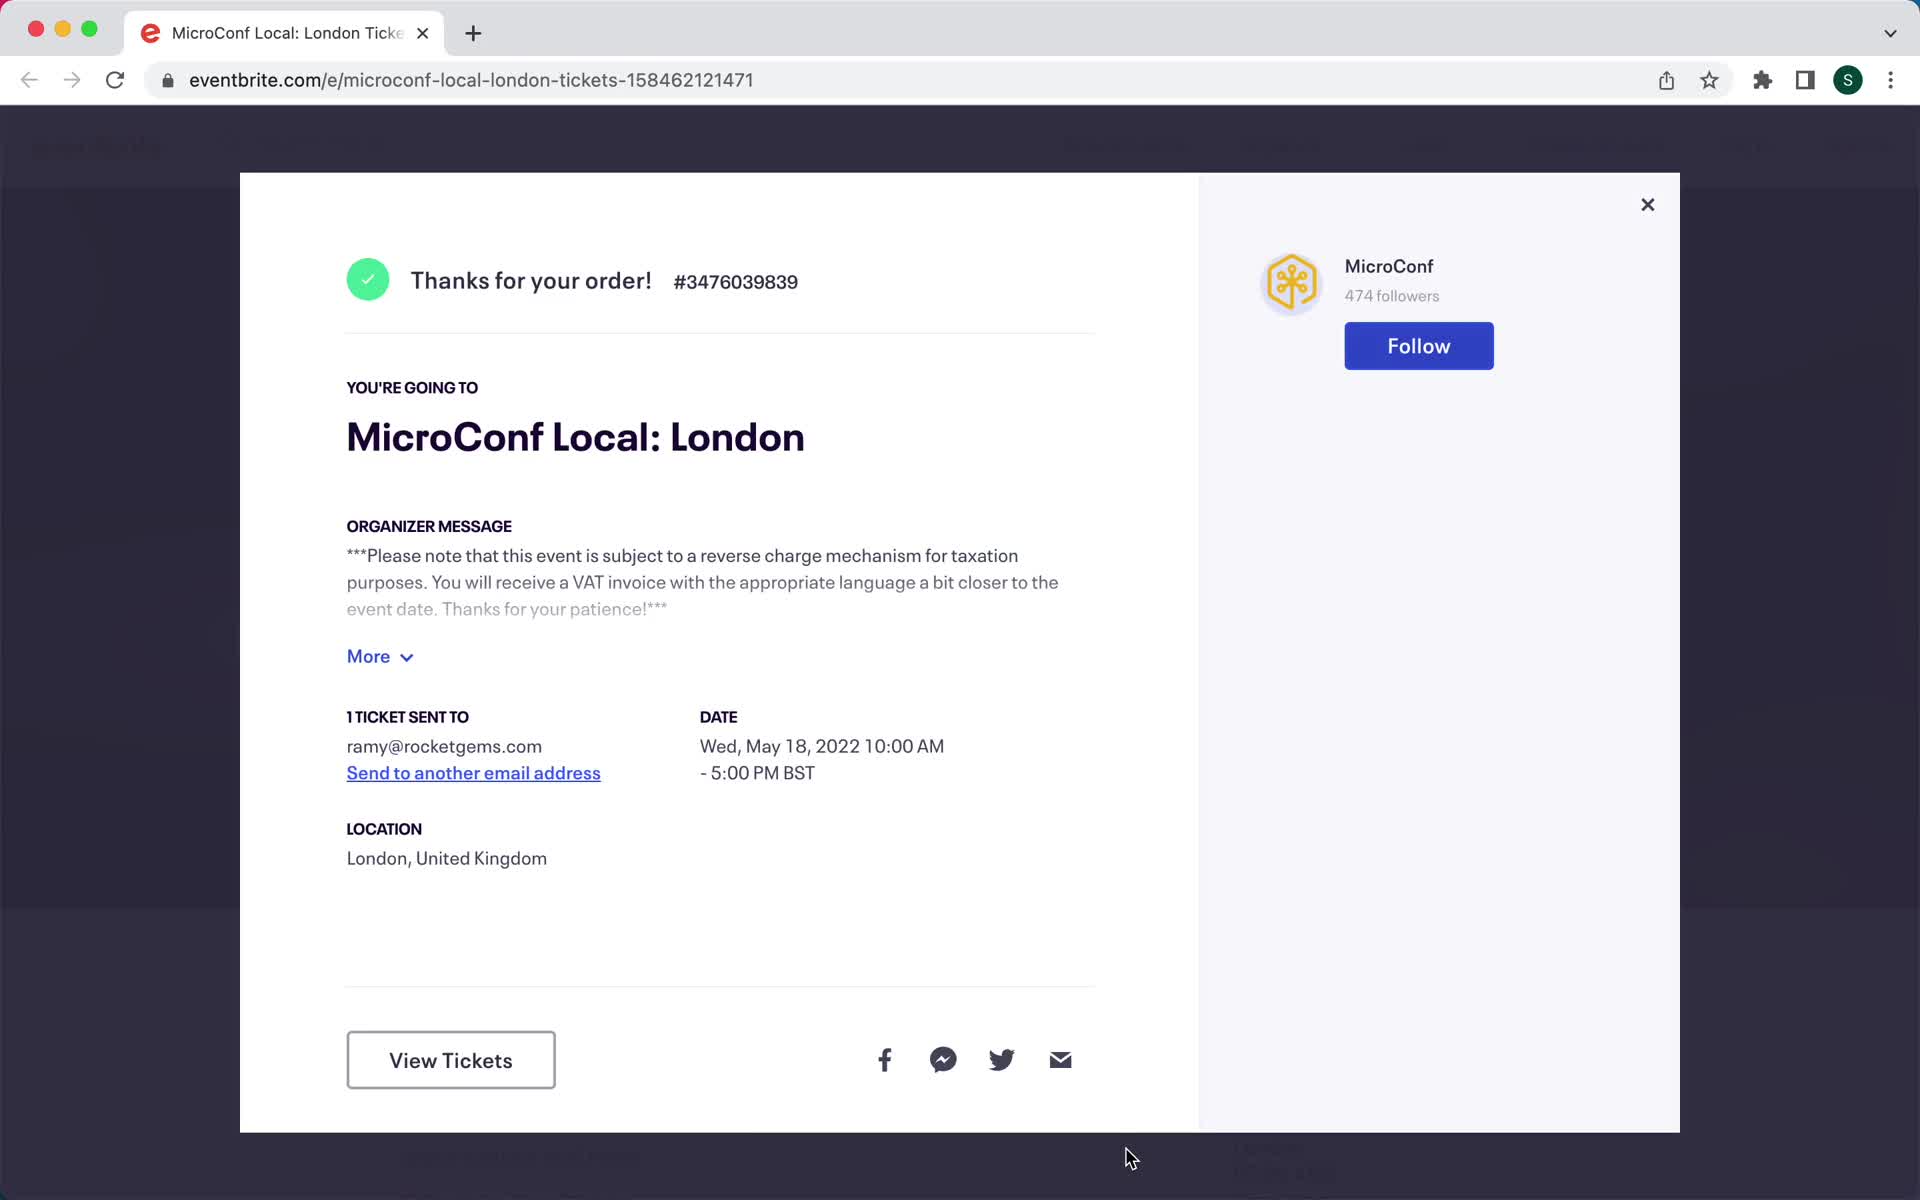Click the 474 followers text
Image resolution: width=1920 pixels, height=1200 pixels.
click(x=1392, y=296)
